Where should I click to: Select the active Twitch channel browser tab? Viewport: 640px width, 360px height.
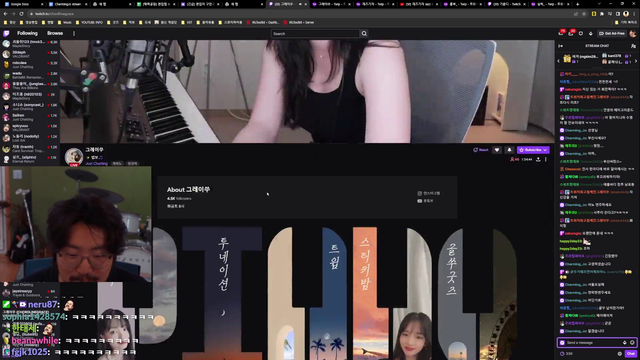288,4
